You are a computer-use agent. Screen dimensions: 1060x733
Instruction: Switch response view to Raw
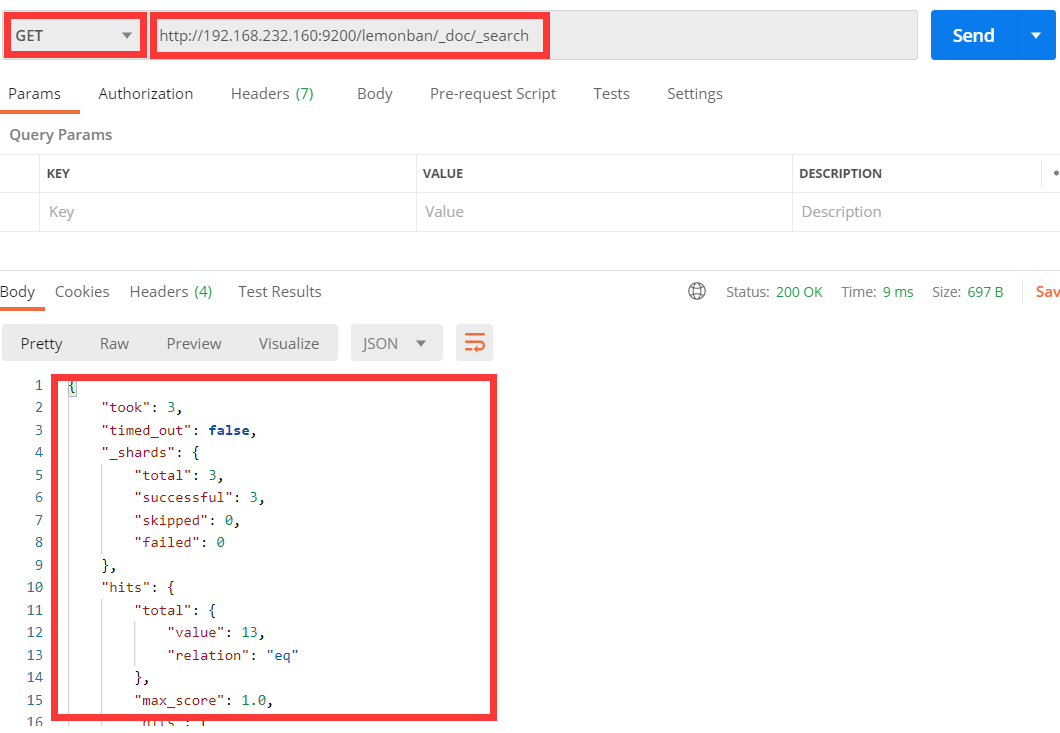[x=114, y=344]
